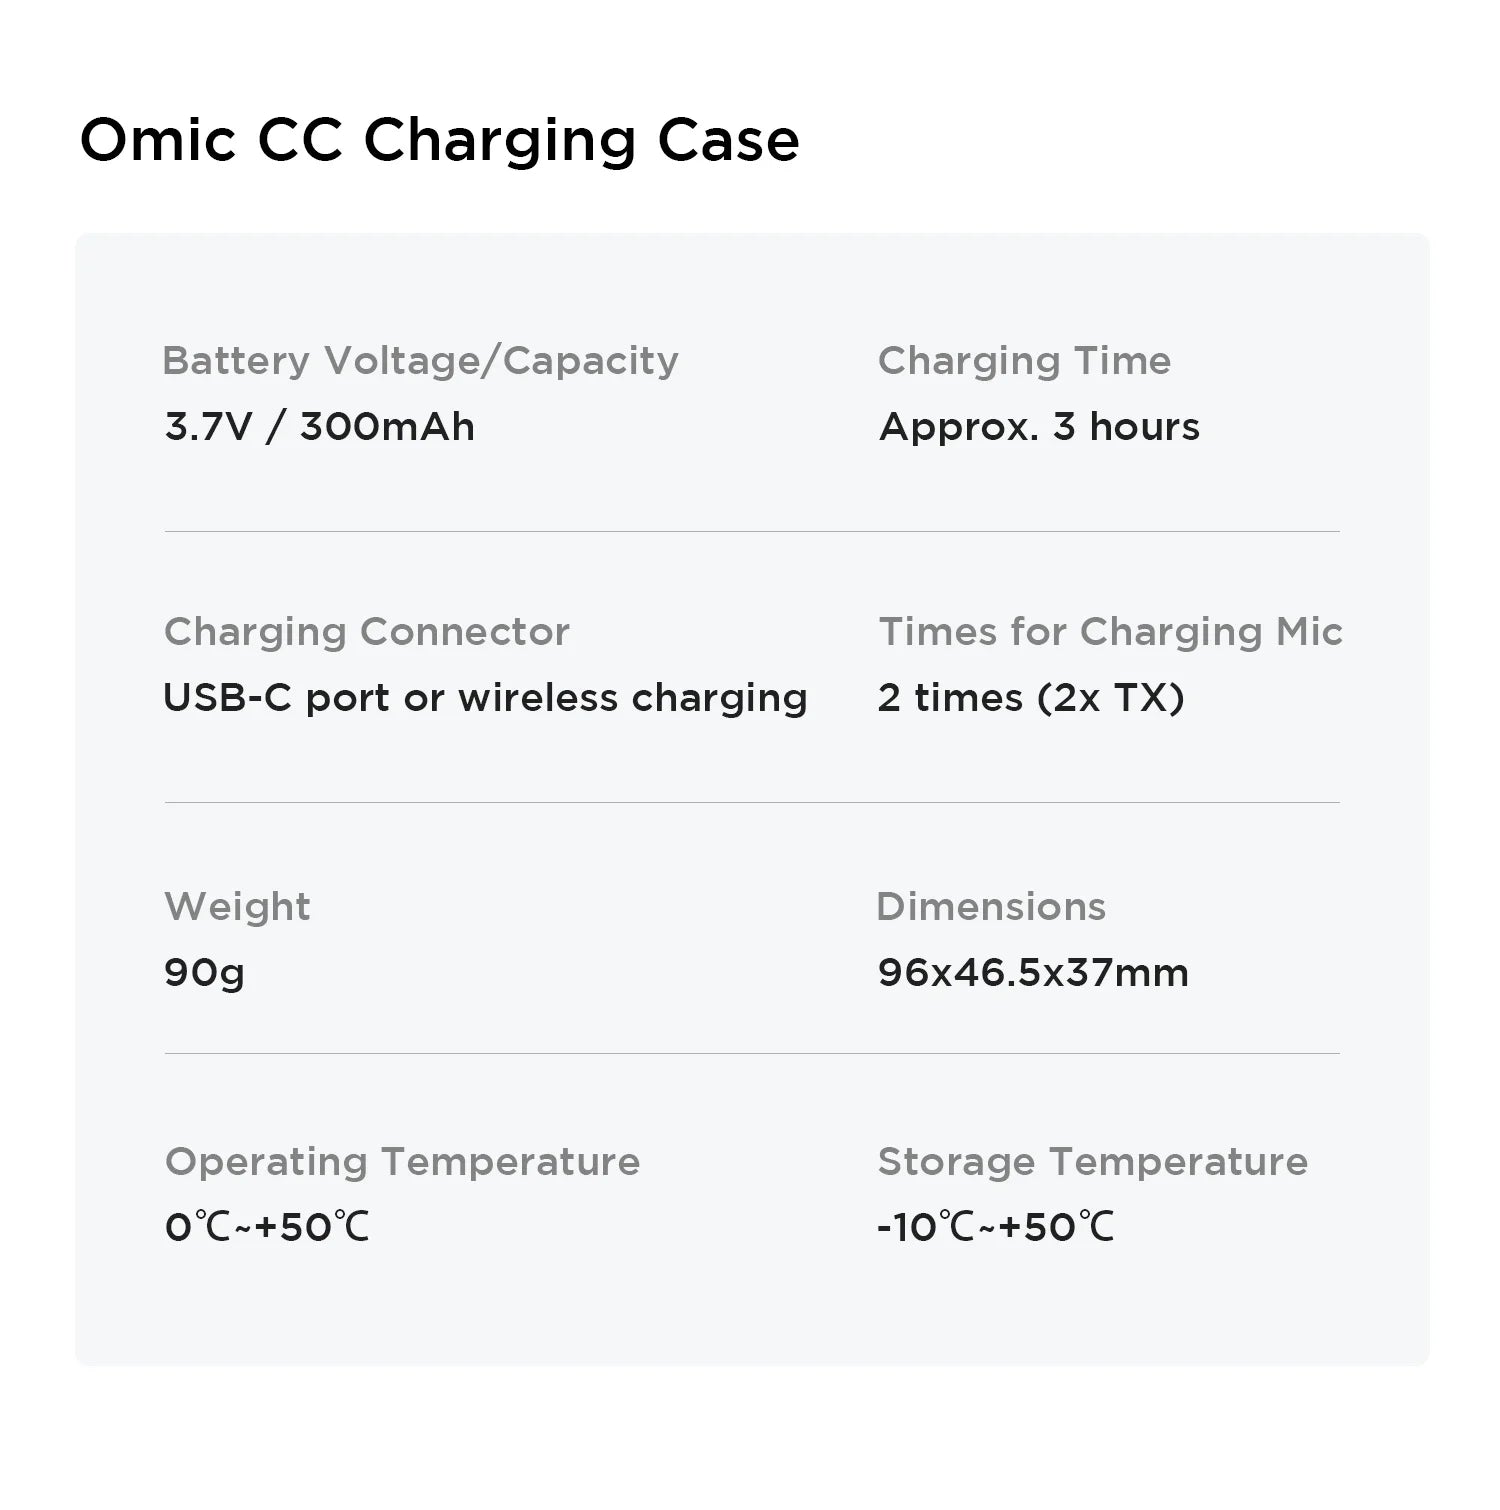This screenshot has width=1500, height=1510.
Task: Click the Approx. 3 hours value
Action: click(1039, 427)
